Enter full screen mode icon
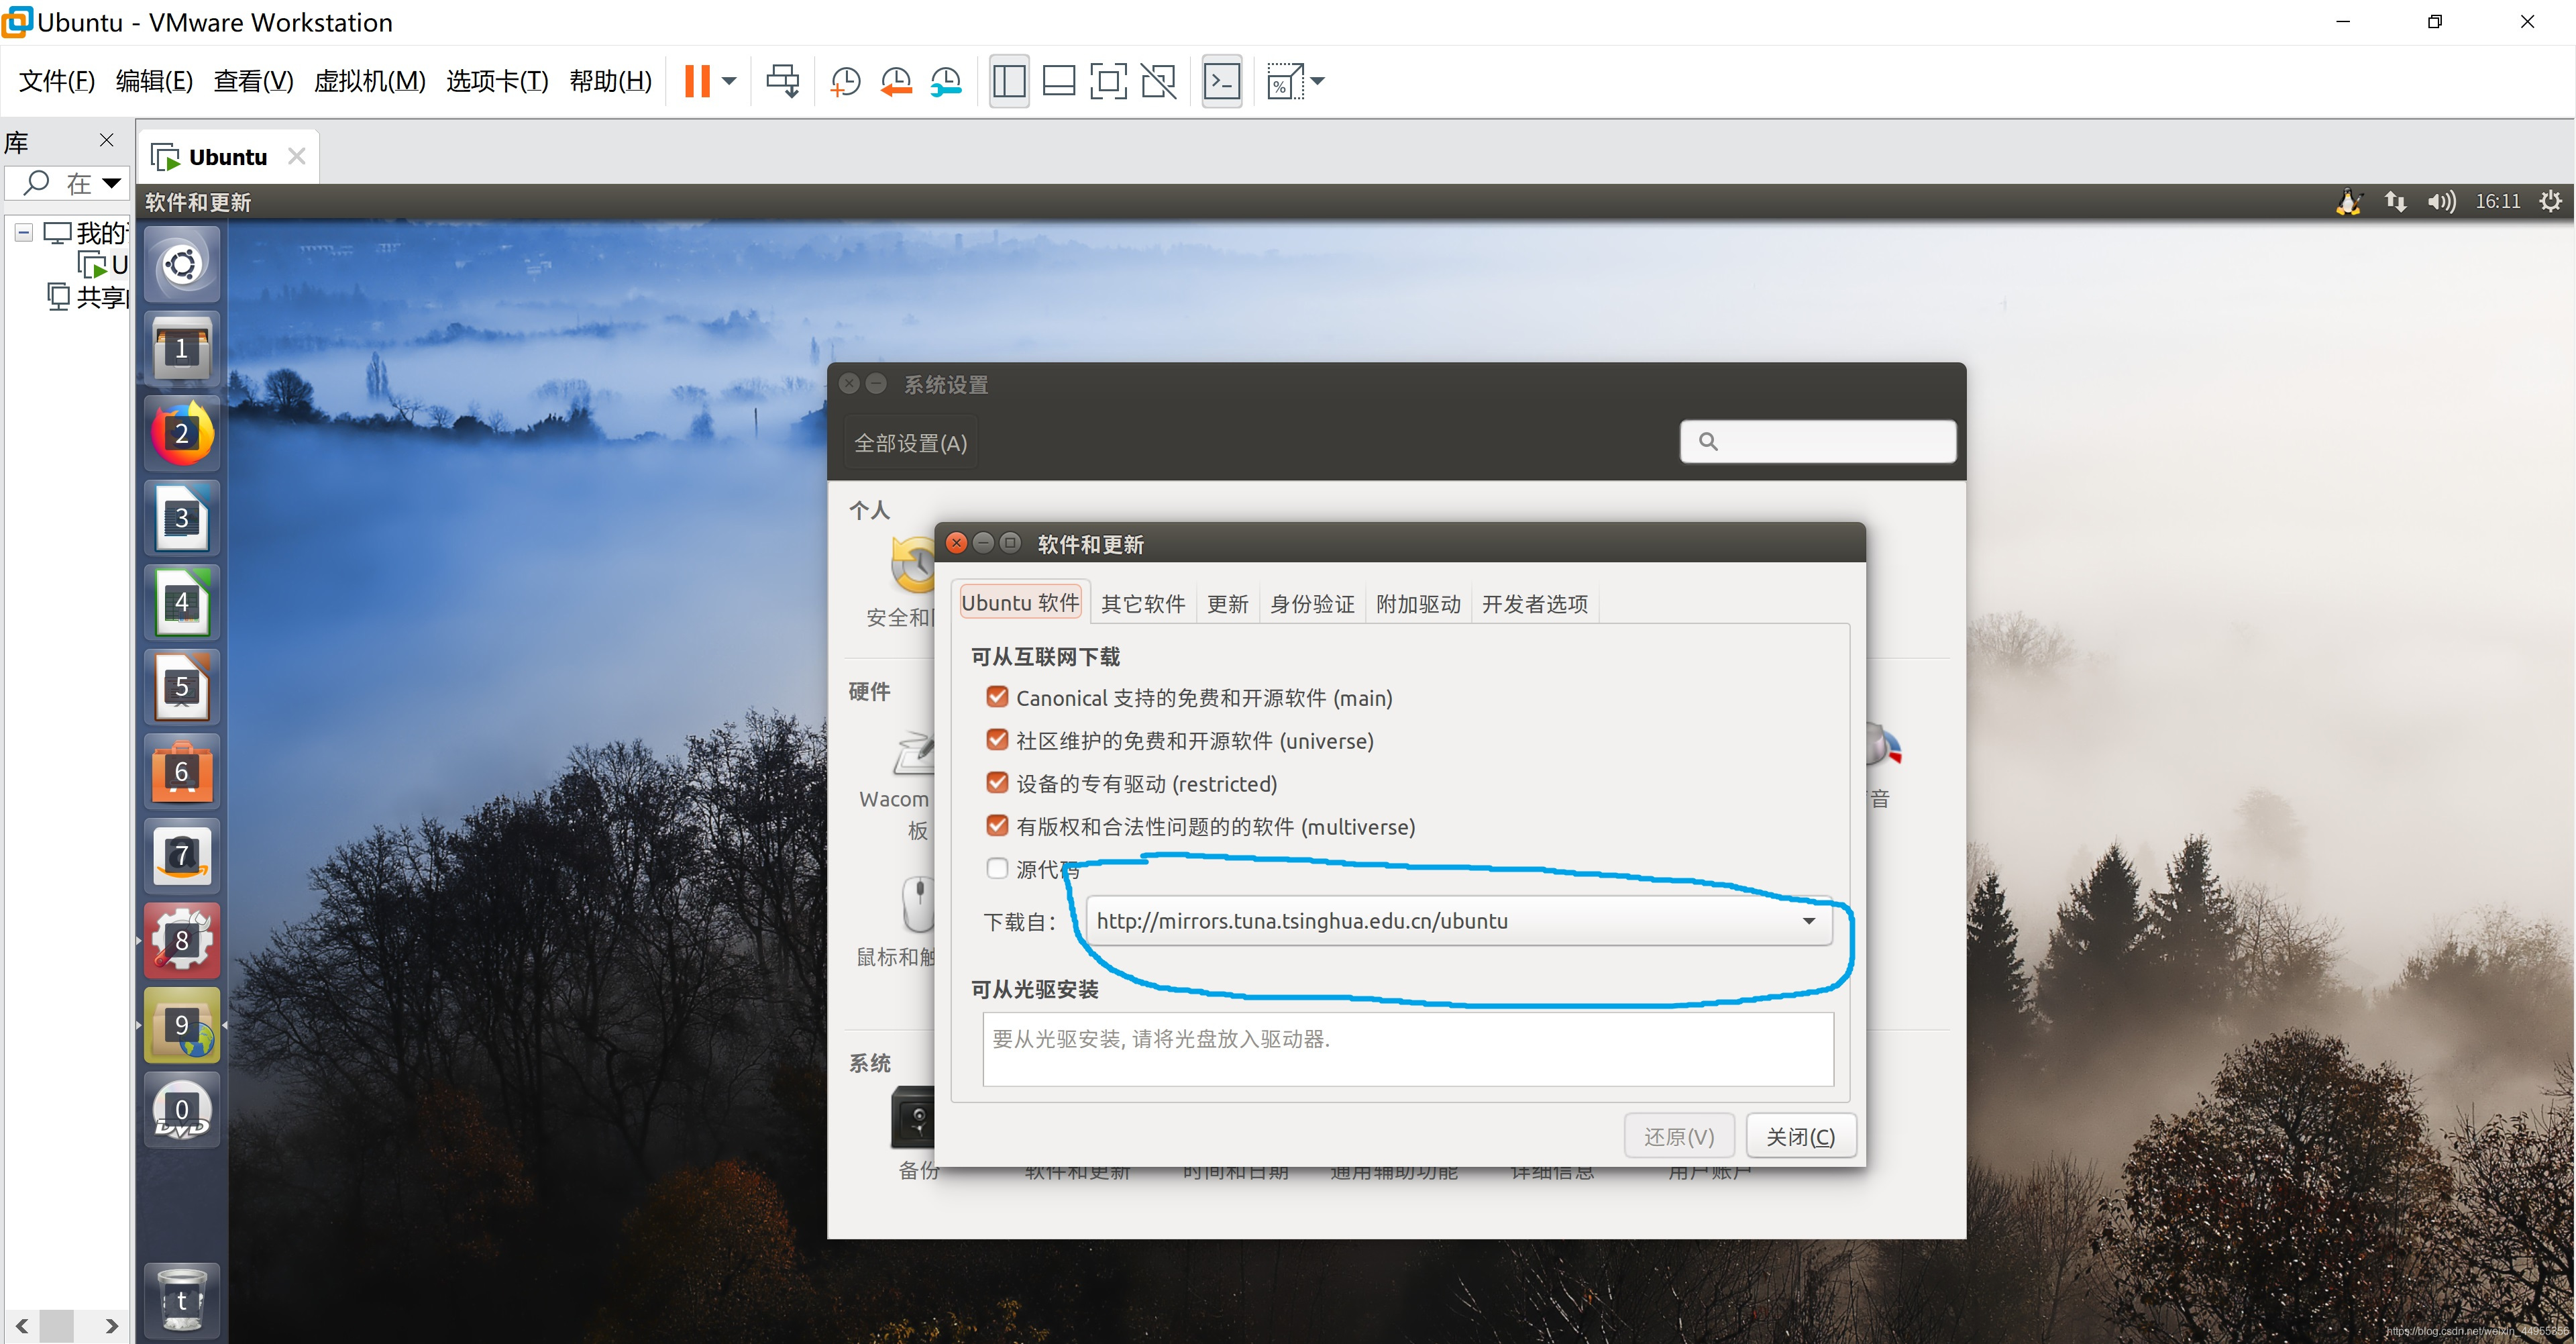This screenshot has width=2576, height=1344. pyautogui.click(x=1108, y=81)
